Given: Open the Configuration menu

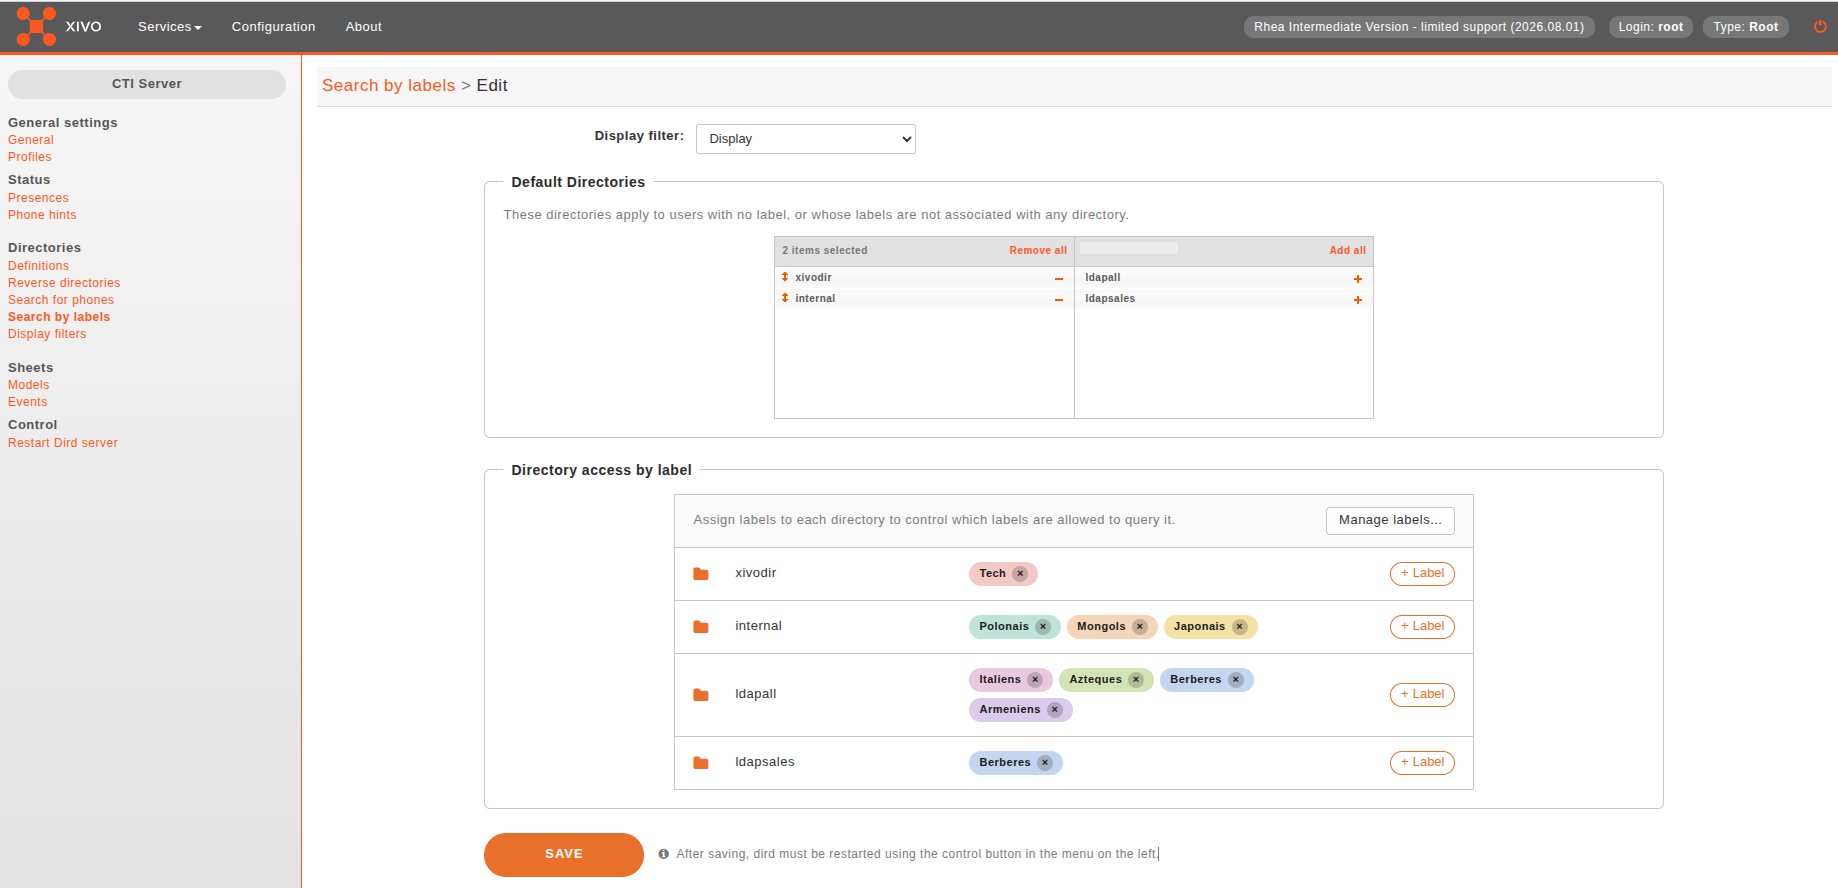Looking at the screenshot, I should tap(273, 27).
